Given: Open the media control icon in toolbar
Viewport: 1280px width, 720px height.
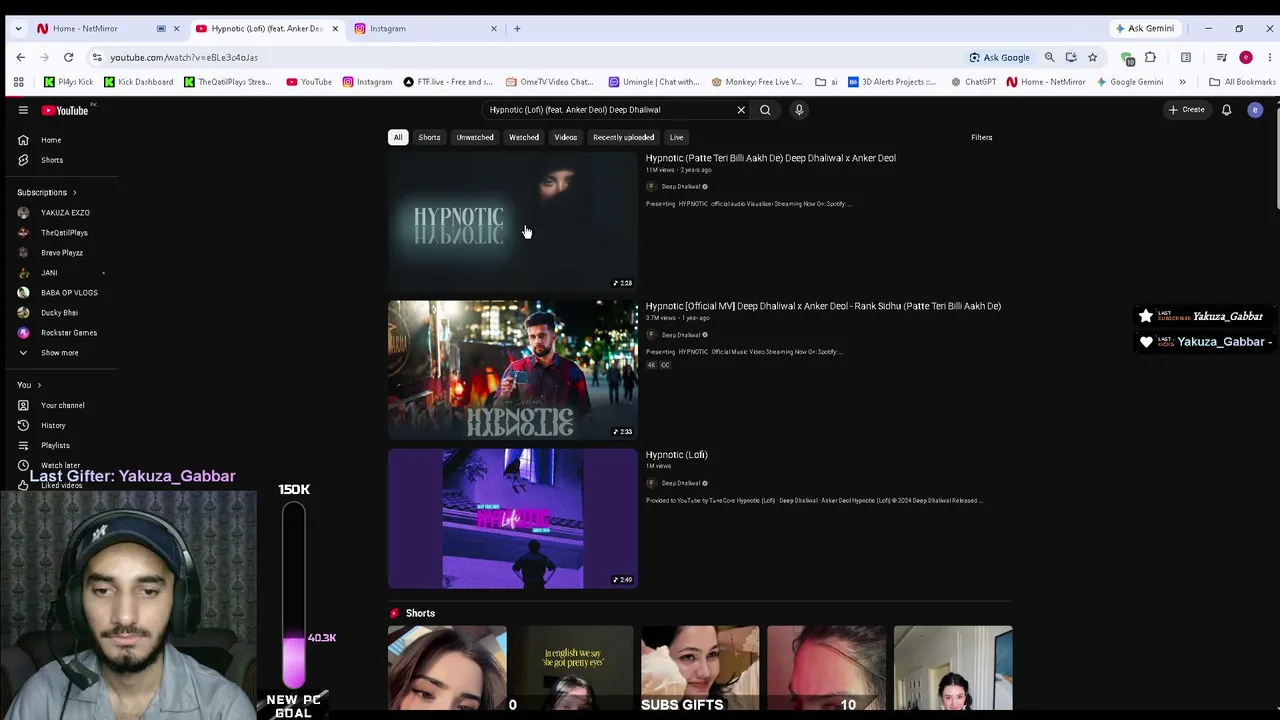Looking at the screenshot, I should click(x=1221, y=57).
